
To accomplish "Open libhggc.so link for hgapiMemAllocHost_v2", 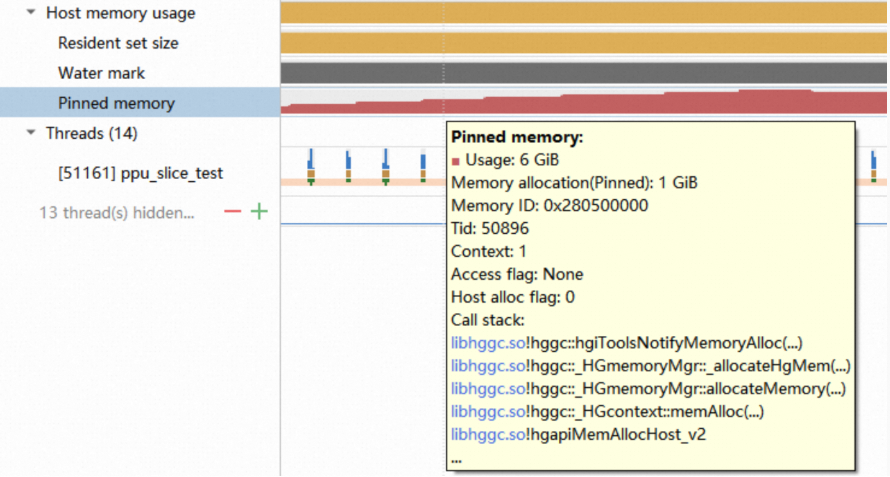I will (488, 434).
